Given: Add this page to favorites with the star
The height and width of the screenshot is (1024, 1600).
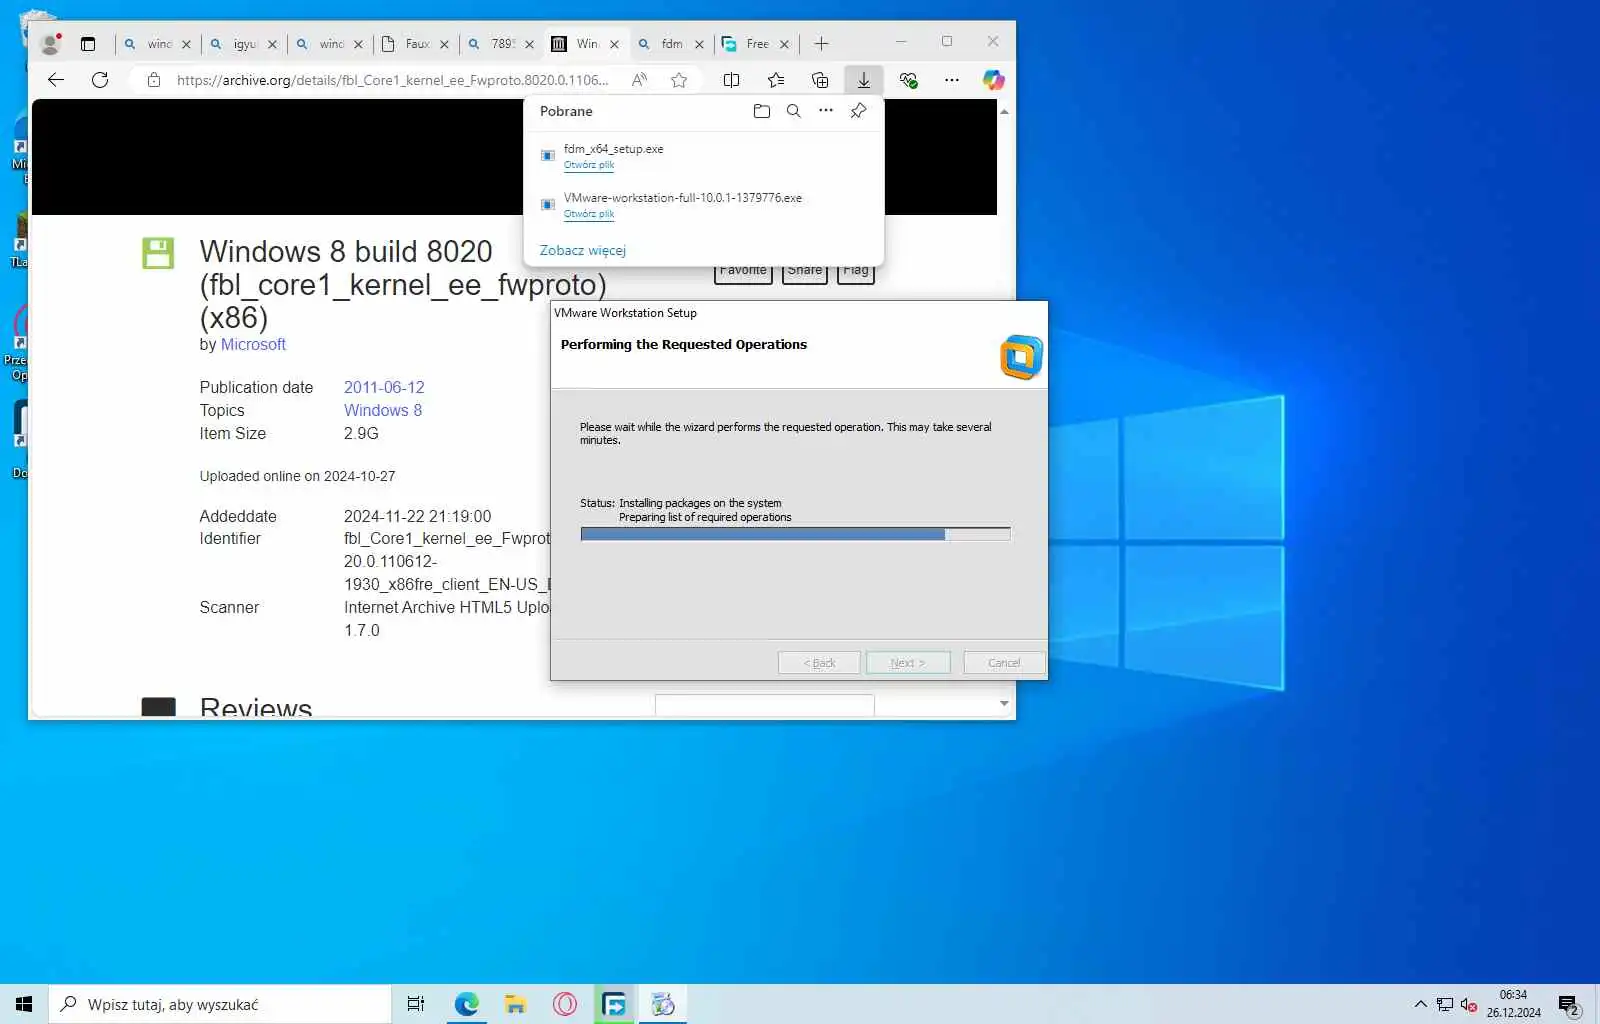Looking at the screenshot, I should tap(679, 80).
